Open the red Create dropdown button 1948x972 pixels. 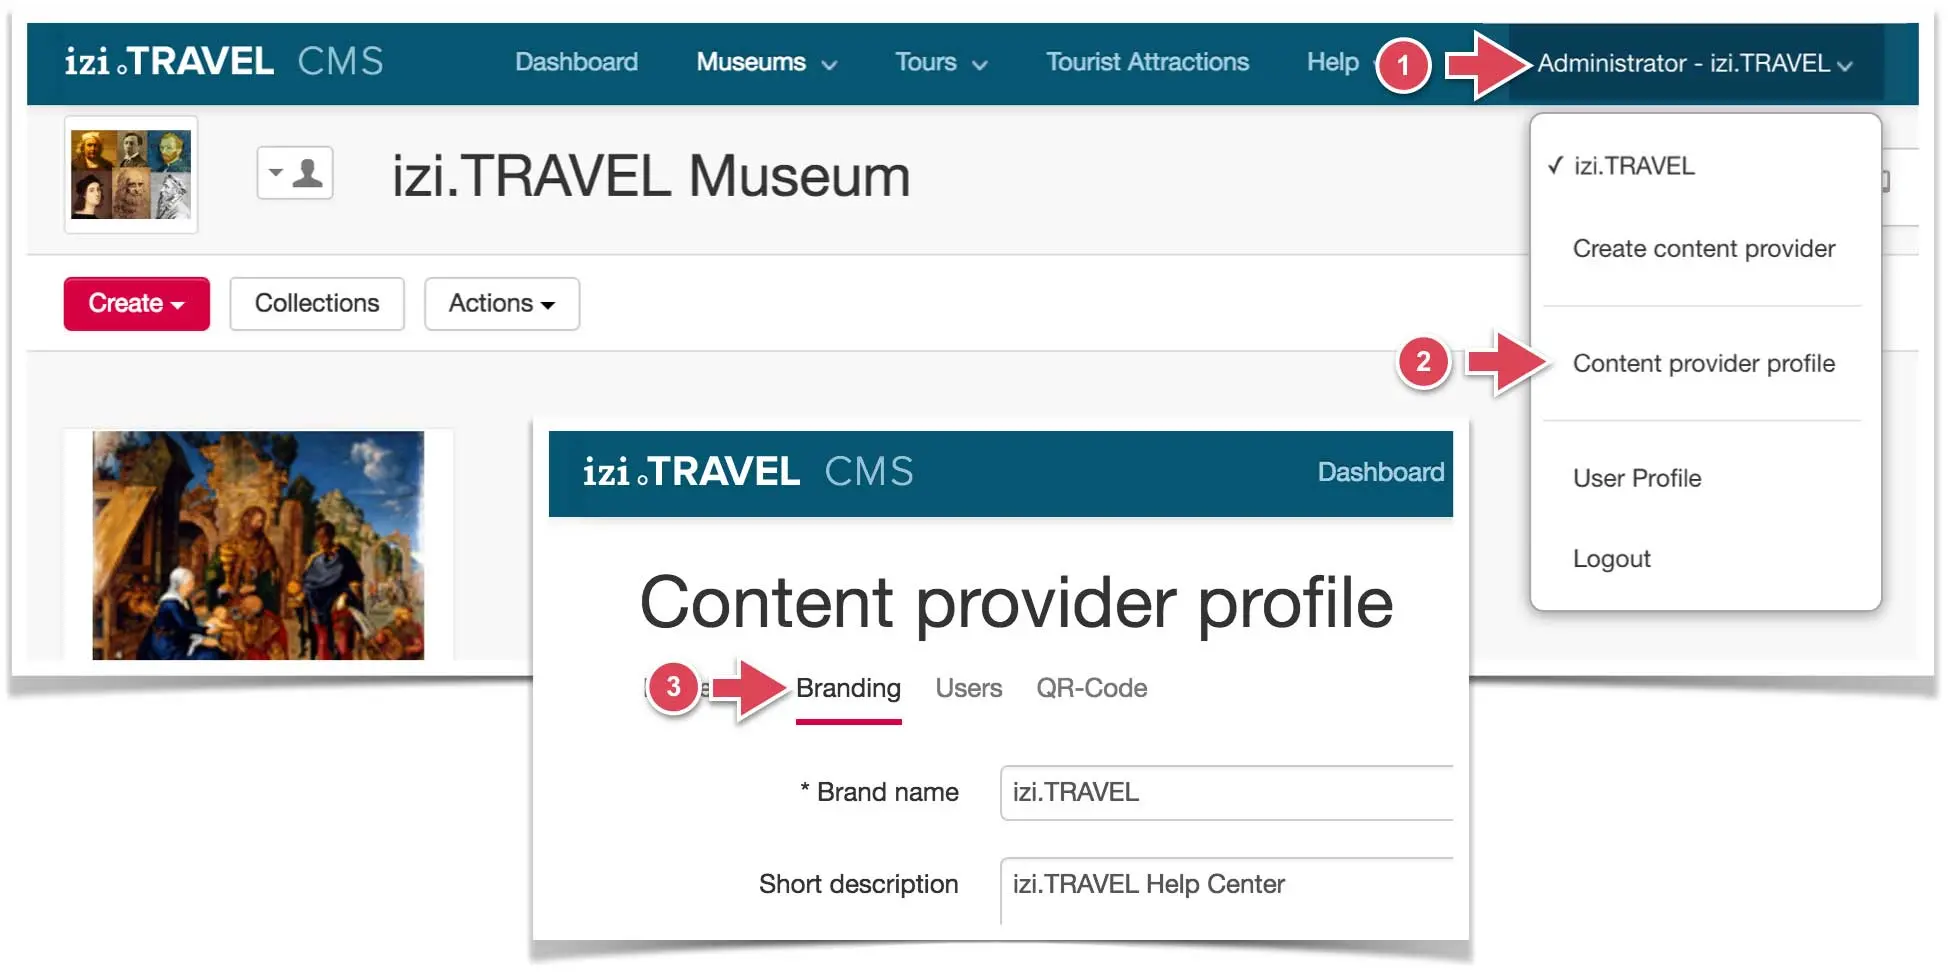coord(137,304)
